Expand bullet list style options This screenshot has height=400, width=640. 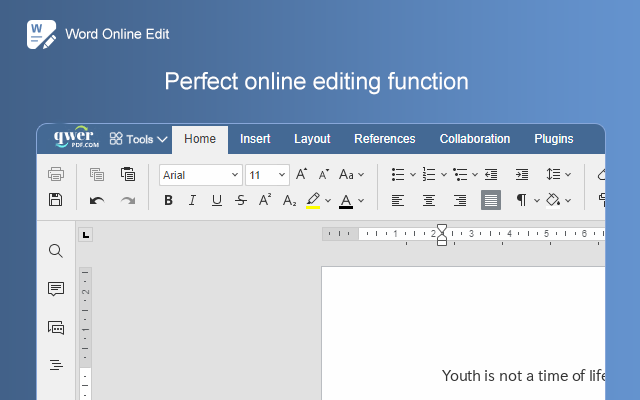point(413,175)
